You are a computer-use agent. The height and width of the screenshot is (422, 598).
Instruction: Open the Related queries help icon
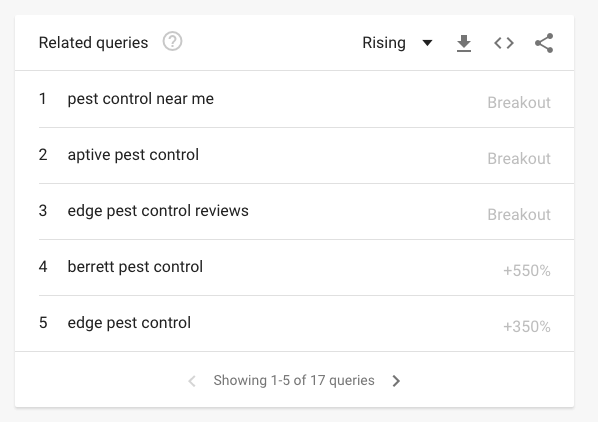click(x=172, y=42)
